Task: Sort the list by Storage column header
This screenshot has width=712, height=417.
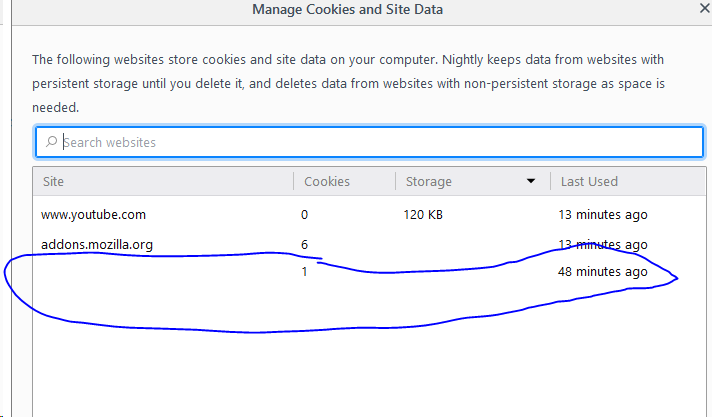Action: 473,181
